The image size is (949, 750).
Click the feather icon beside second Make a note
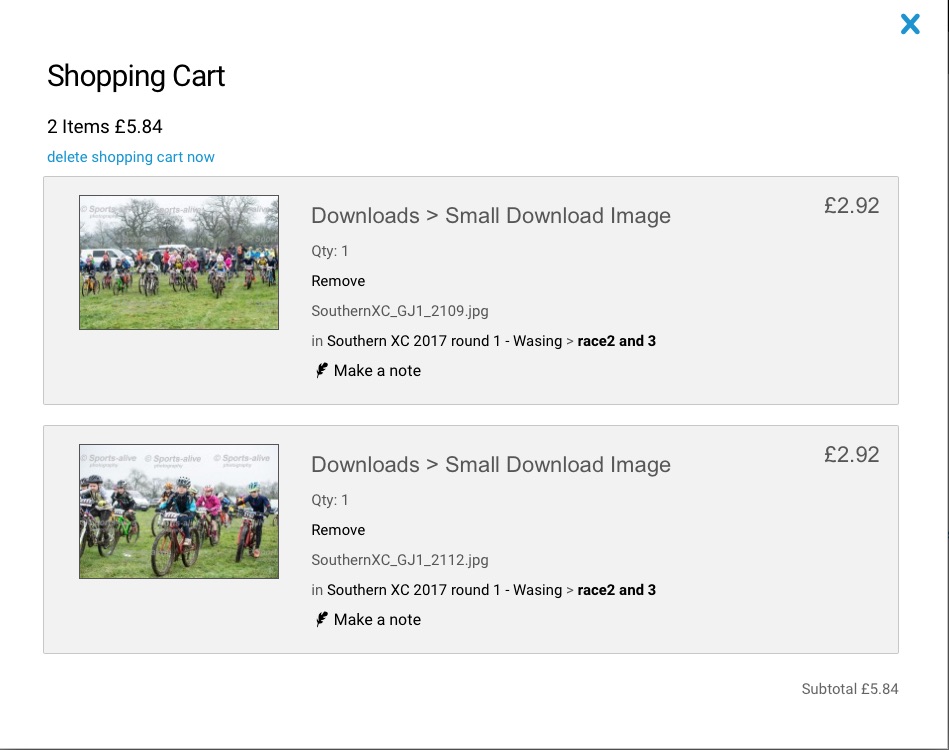tap(321, 619)
